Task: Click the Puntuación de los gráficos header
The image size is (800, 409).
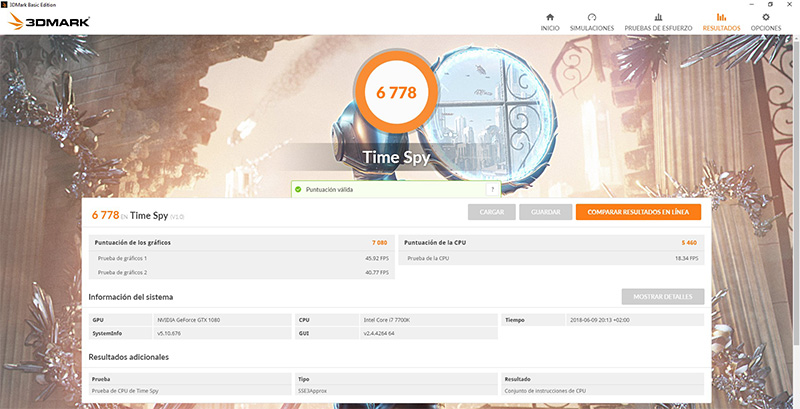Action: 133,243
